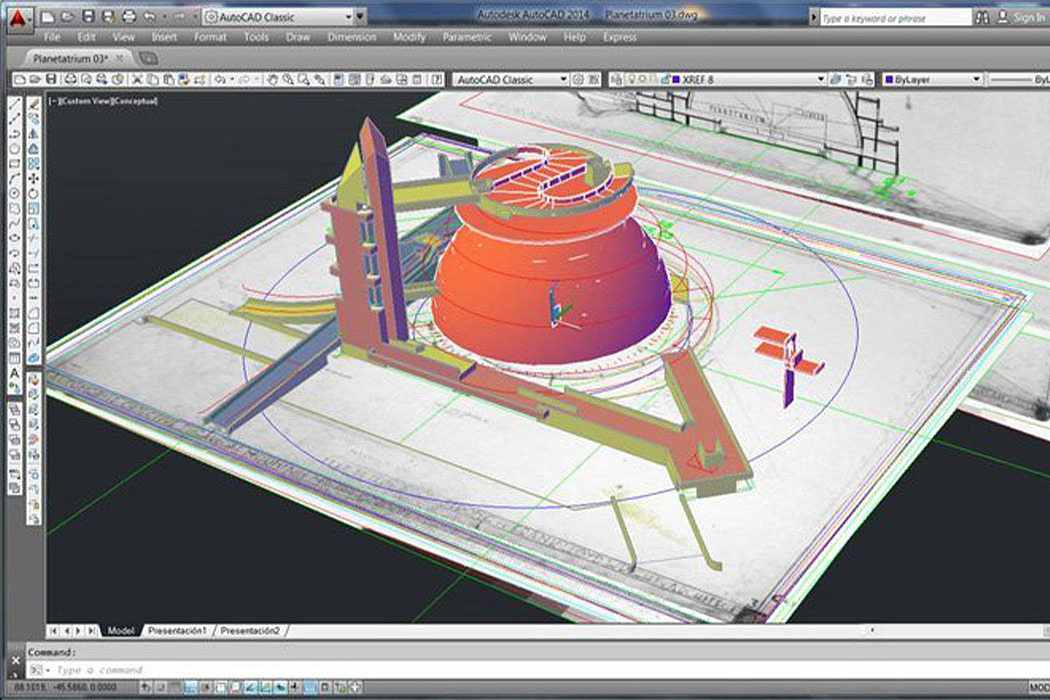This screenshot has height=700, width=1050.
Task: Switch to the Presentación1 layout tab
Action: point(177,631)
